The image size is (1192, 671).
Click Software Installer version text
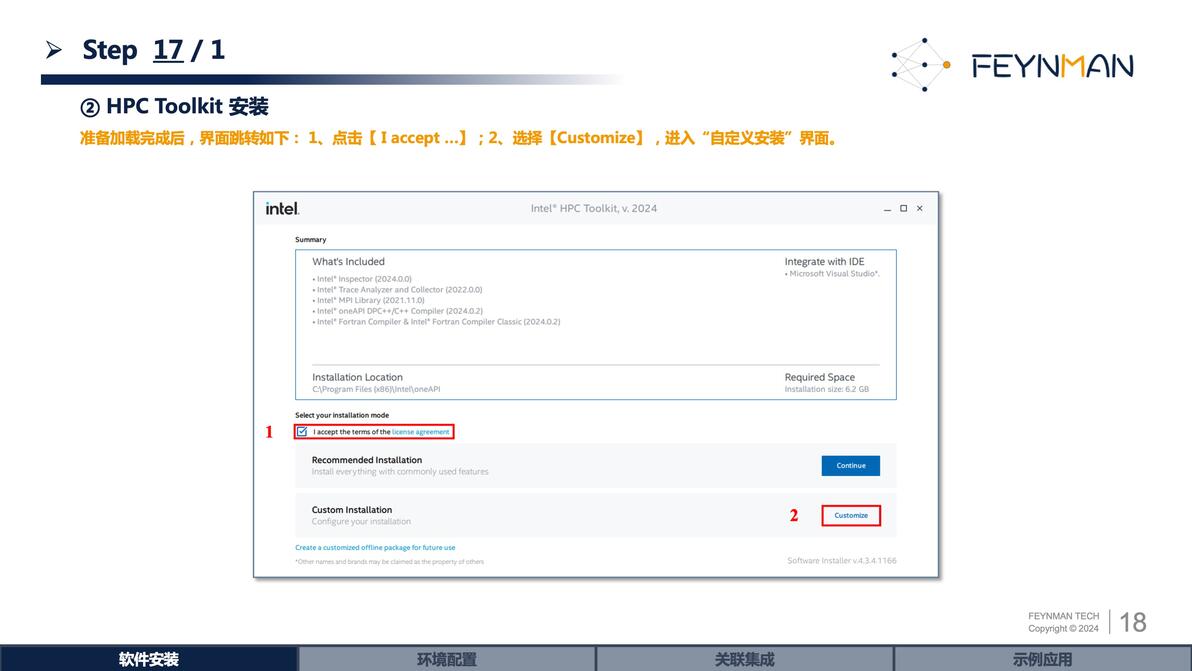coord(842,561)
